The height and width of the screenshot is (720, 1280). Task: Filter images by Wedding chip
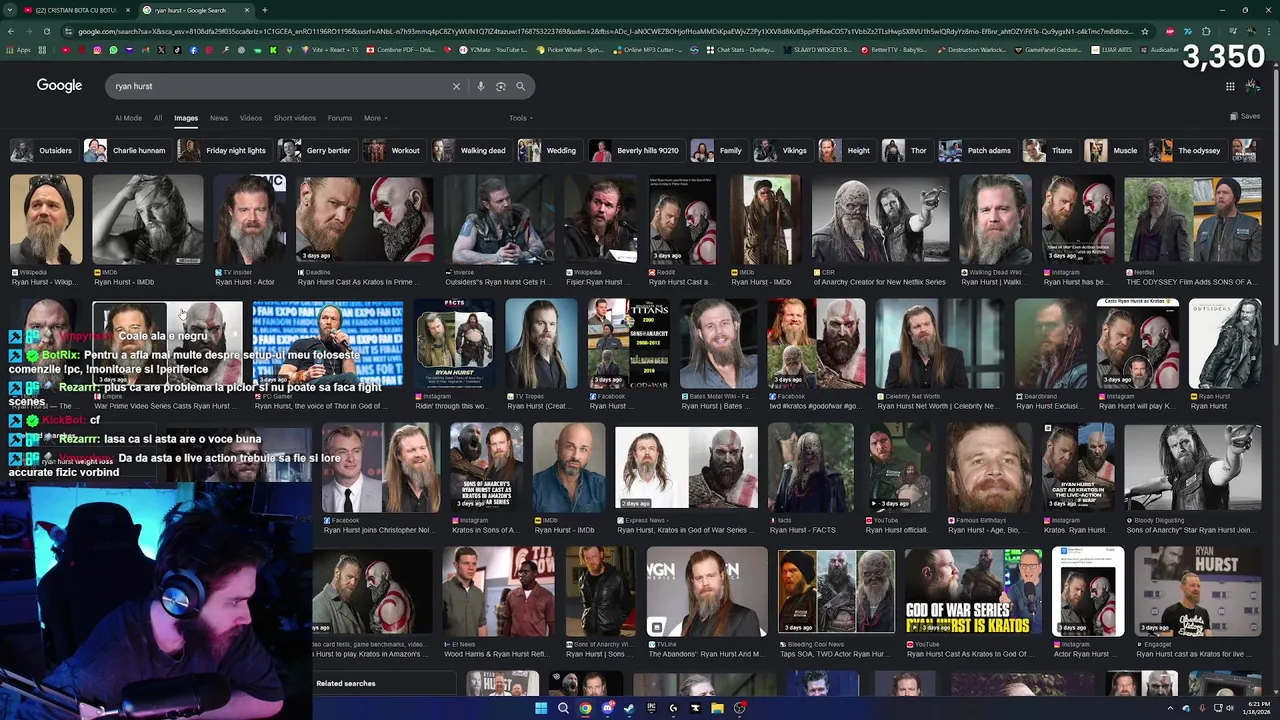point(548,150)
